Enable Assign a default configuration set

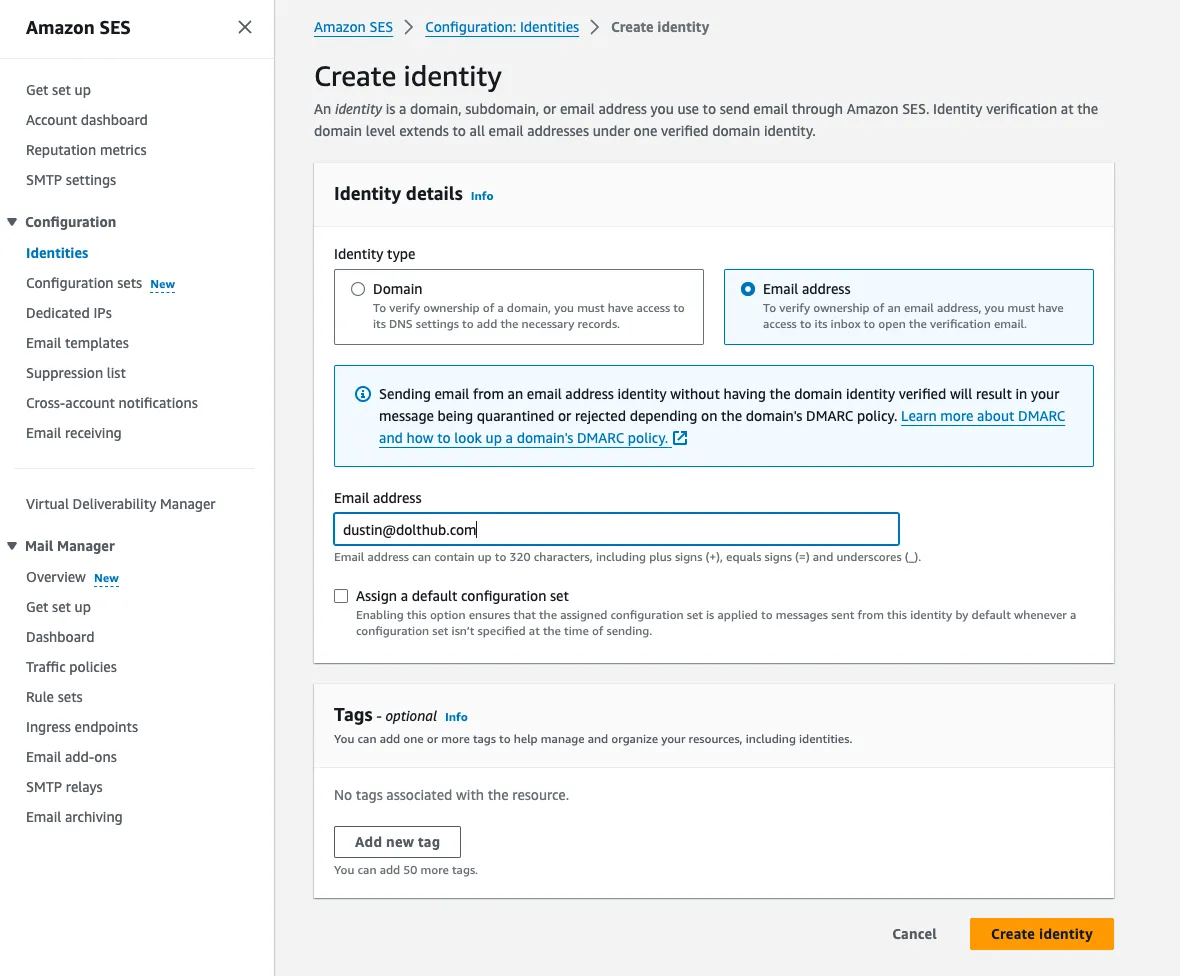click(341, 595)
